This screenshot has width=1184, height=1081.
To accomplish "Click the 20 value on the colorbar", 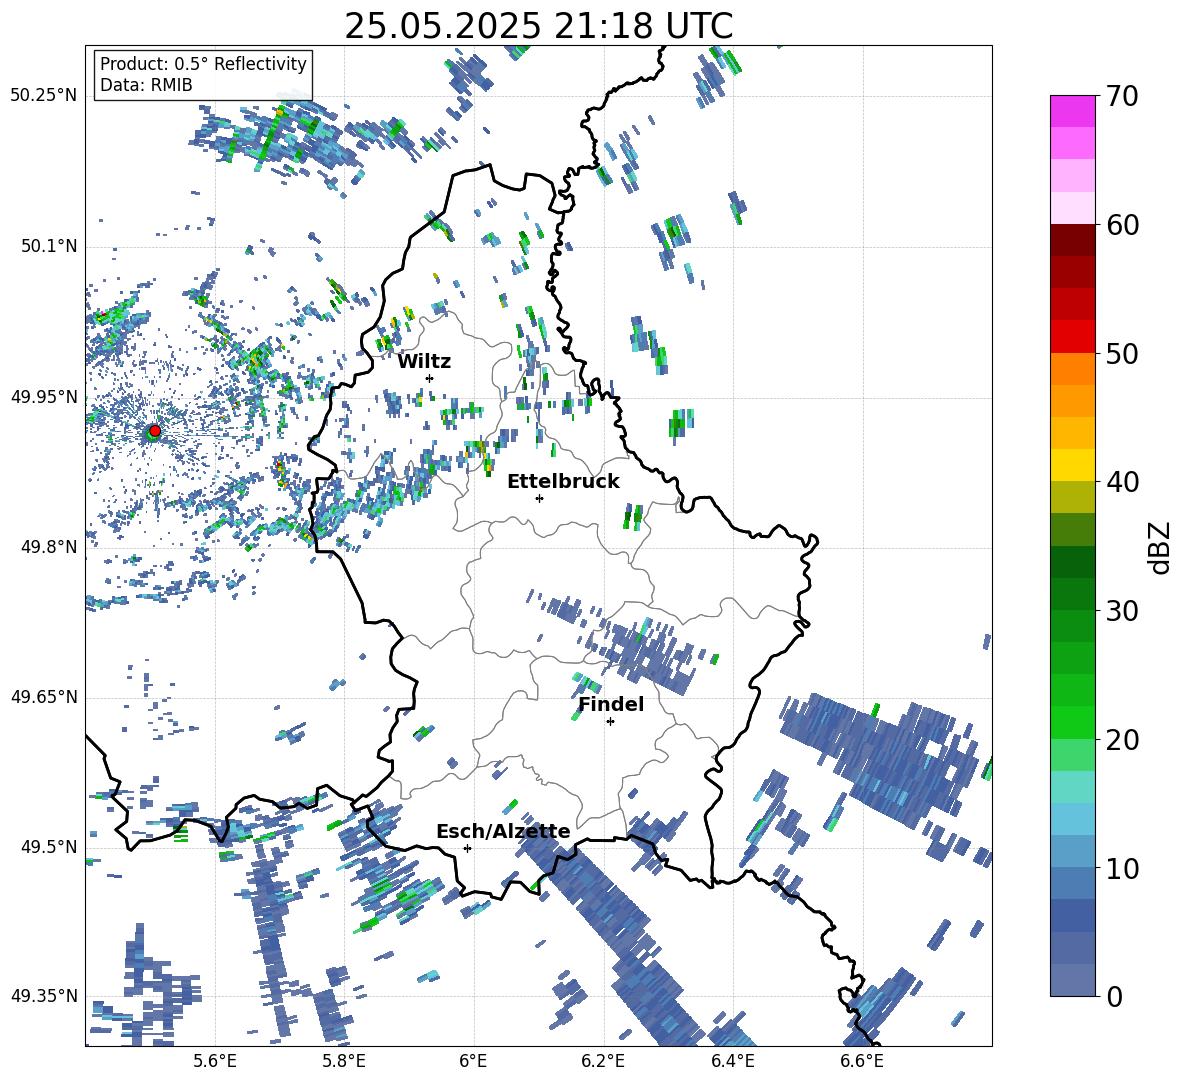I will click(x=1121, y=740).
